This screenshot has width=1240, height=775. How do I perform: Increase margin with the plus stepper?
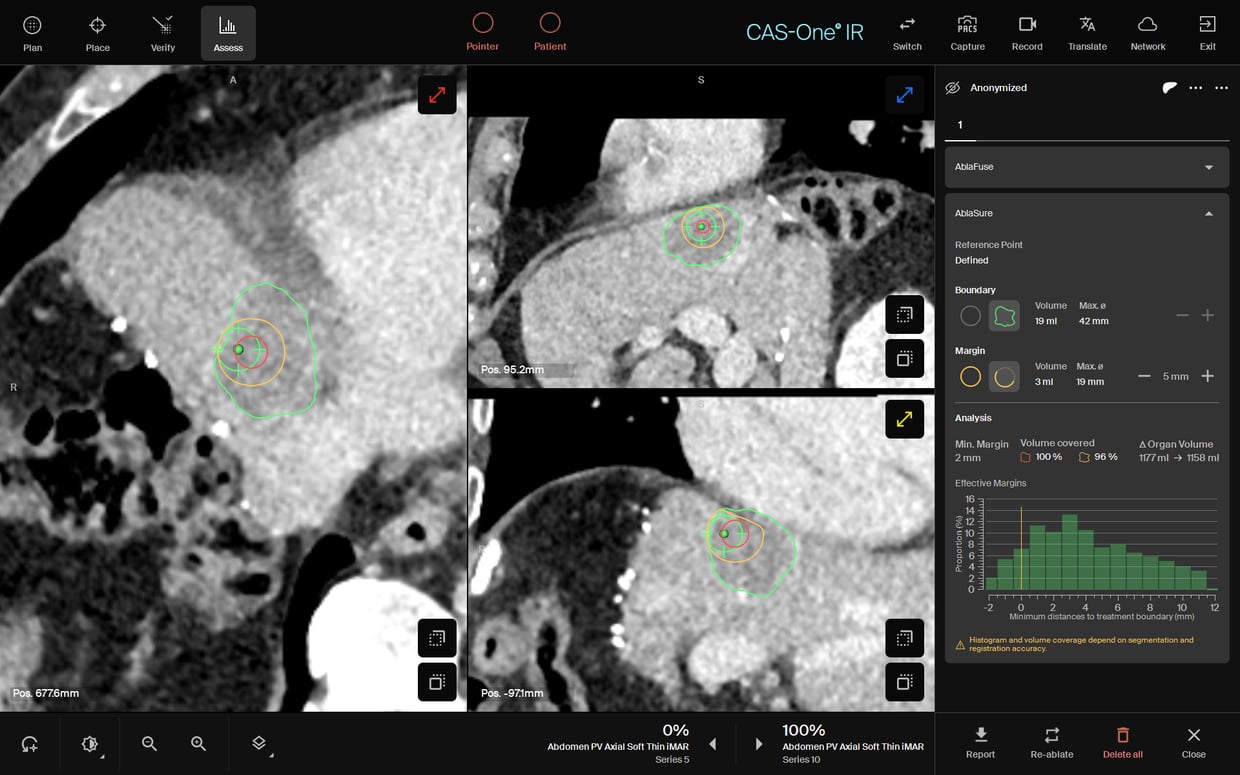pos(1207,376)
